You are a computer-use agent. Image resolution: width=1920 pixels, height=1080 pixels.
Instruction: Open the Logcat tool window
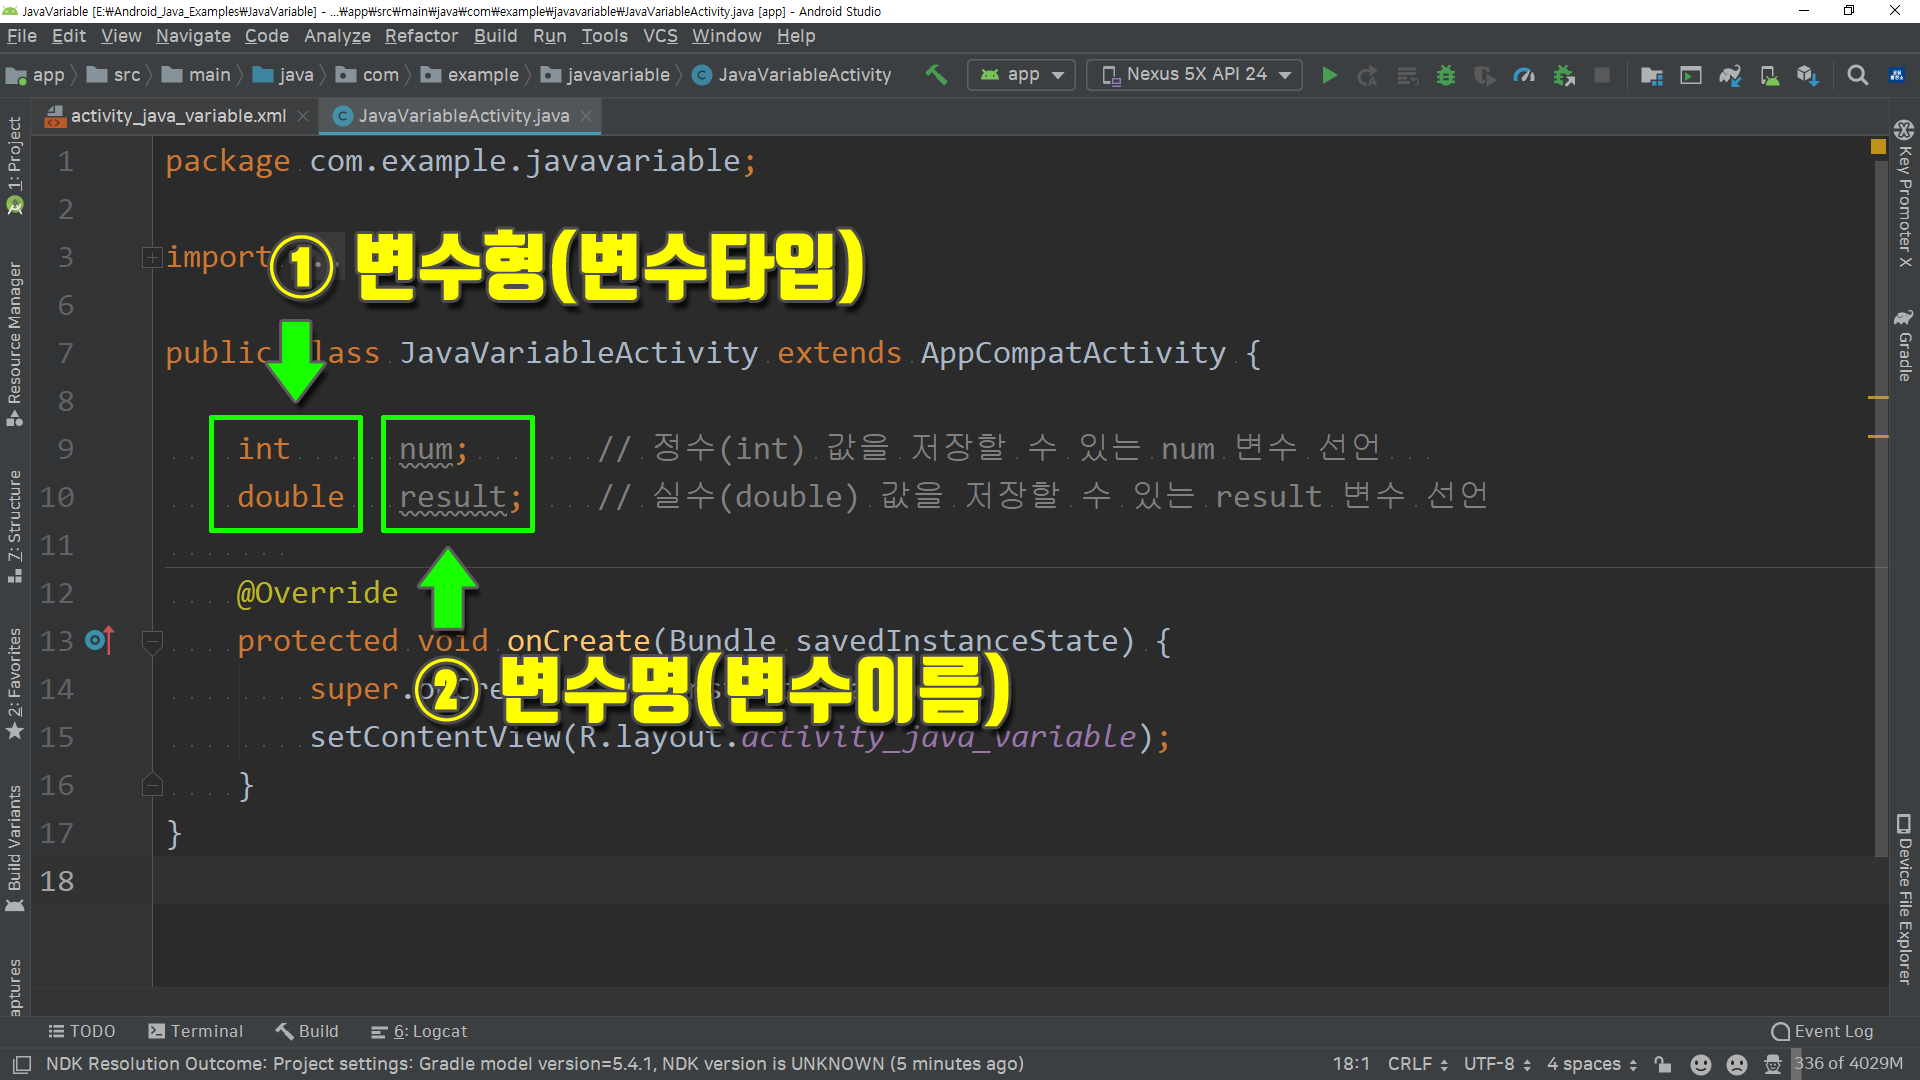coord(419,1031)
